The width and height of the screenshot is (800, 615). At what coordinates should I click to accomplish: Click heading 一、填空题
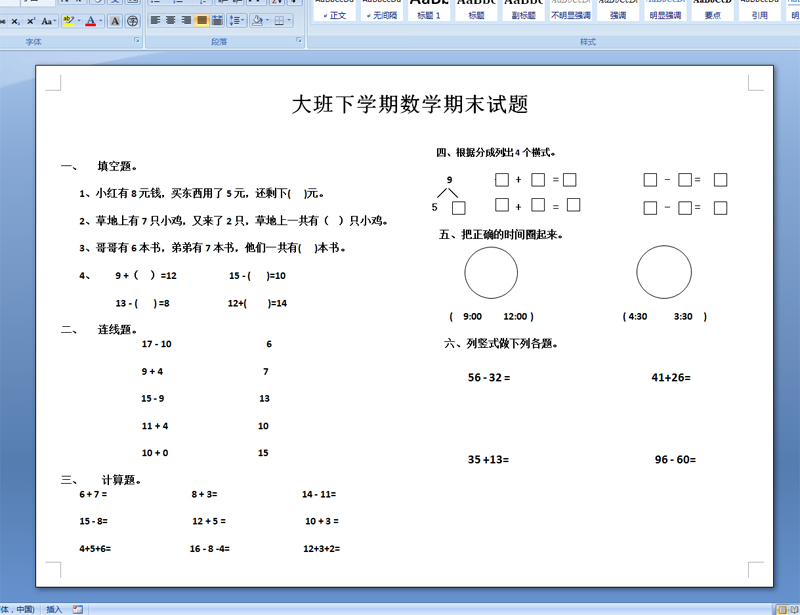tap(99, 166)
